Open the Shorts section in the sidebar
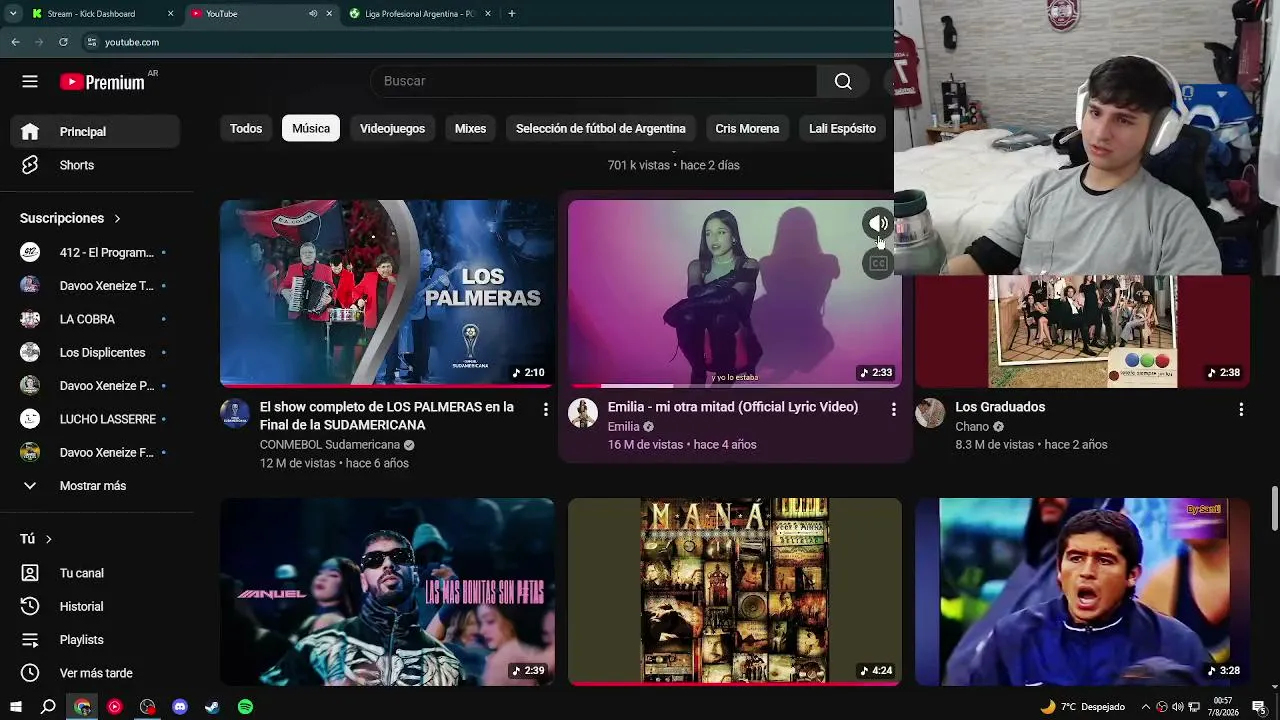This screenshot has height=720, width=1280. click(x=96, y=165)
